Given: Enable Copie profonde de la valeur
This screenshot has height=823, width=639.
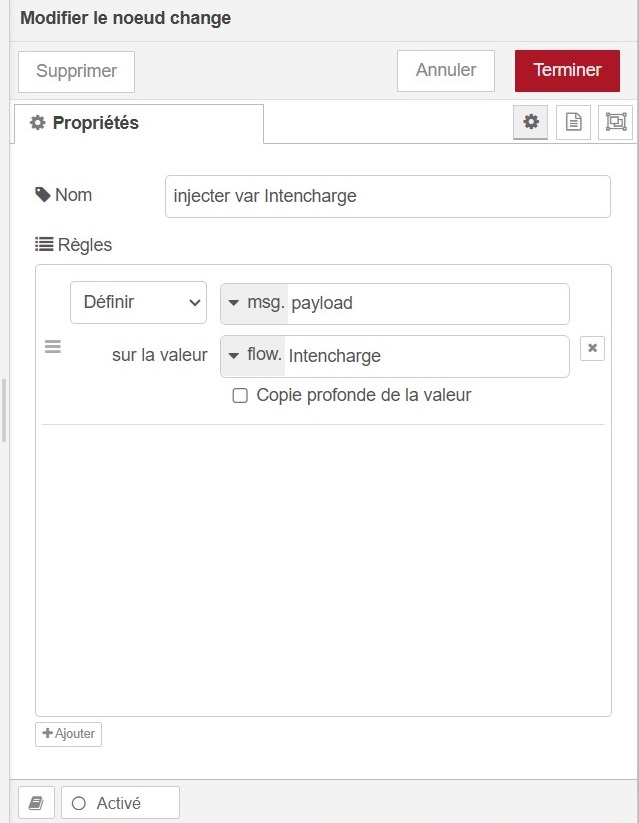Looking at the screenshot, I should tap(240, 395).
